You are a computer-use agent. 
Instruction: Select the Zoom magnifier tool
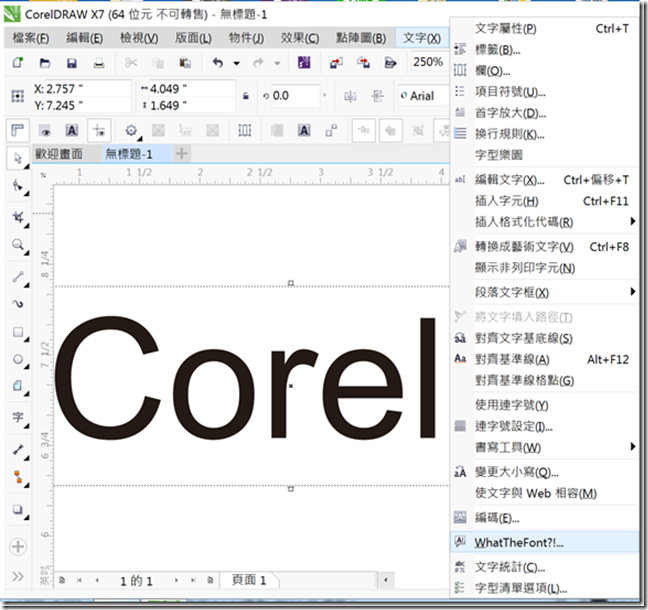click(x=18, y=245)
